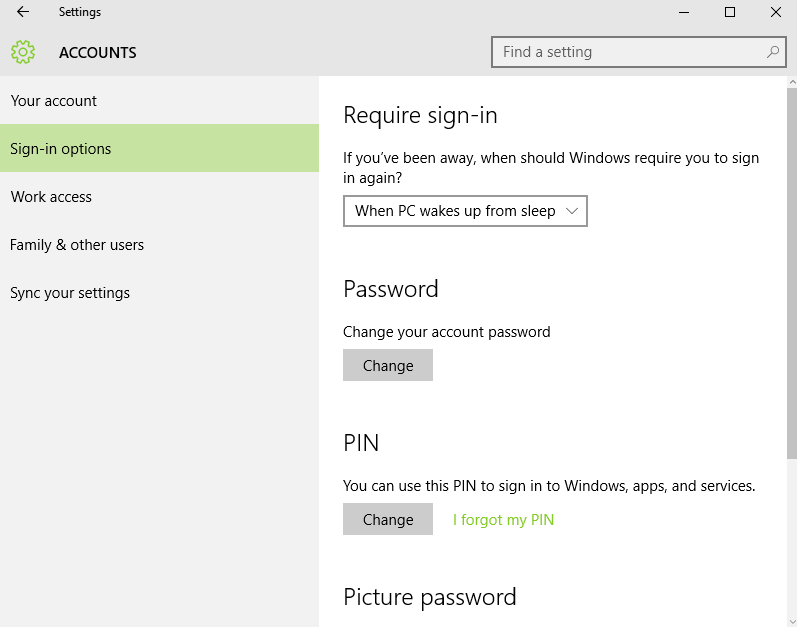Go back with the back arrow

pos(23,12)
